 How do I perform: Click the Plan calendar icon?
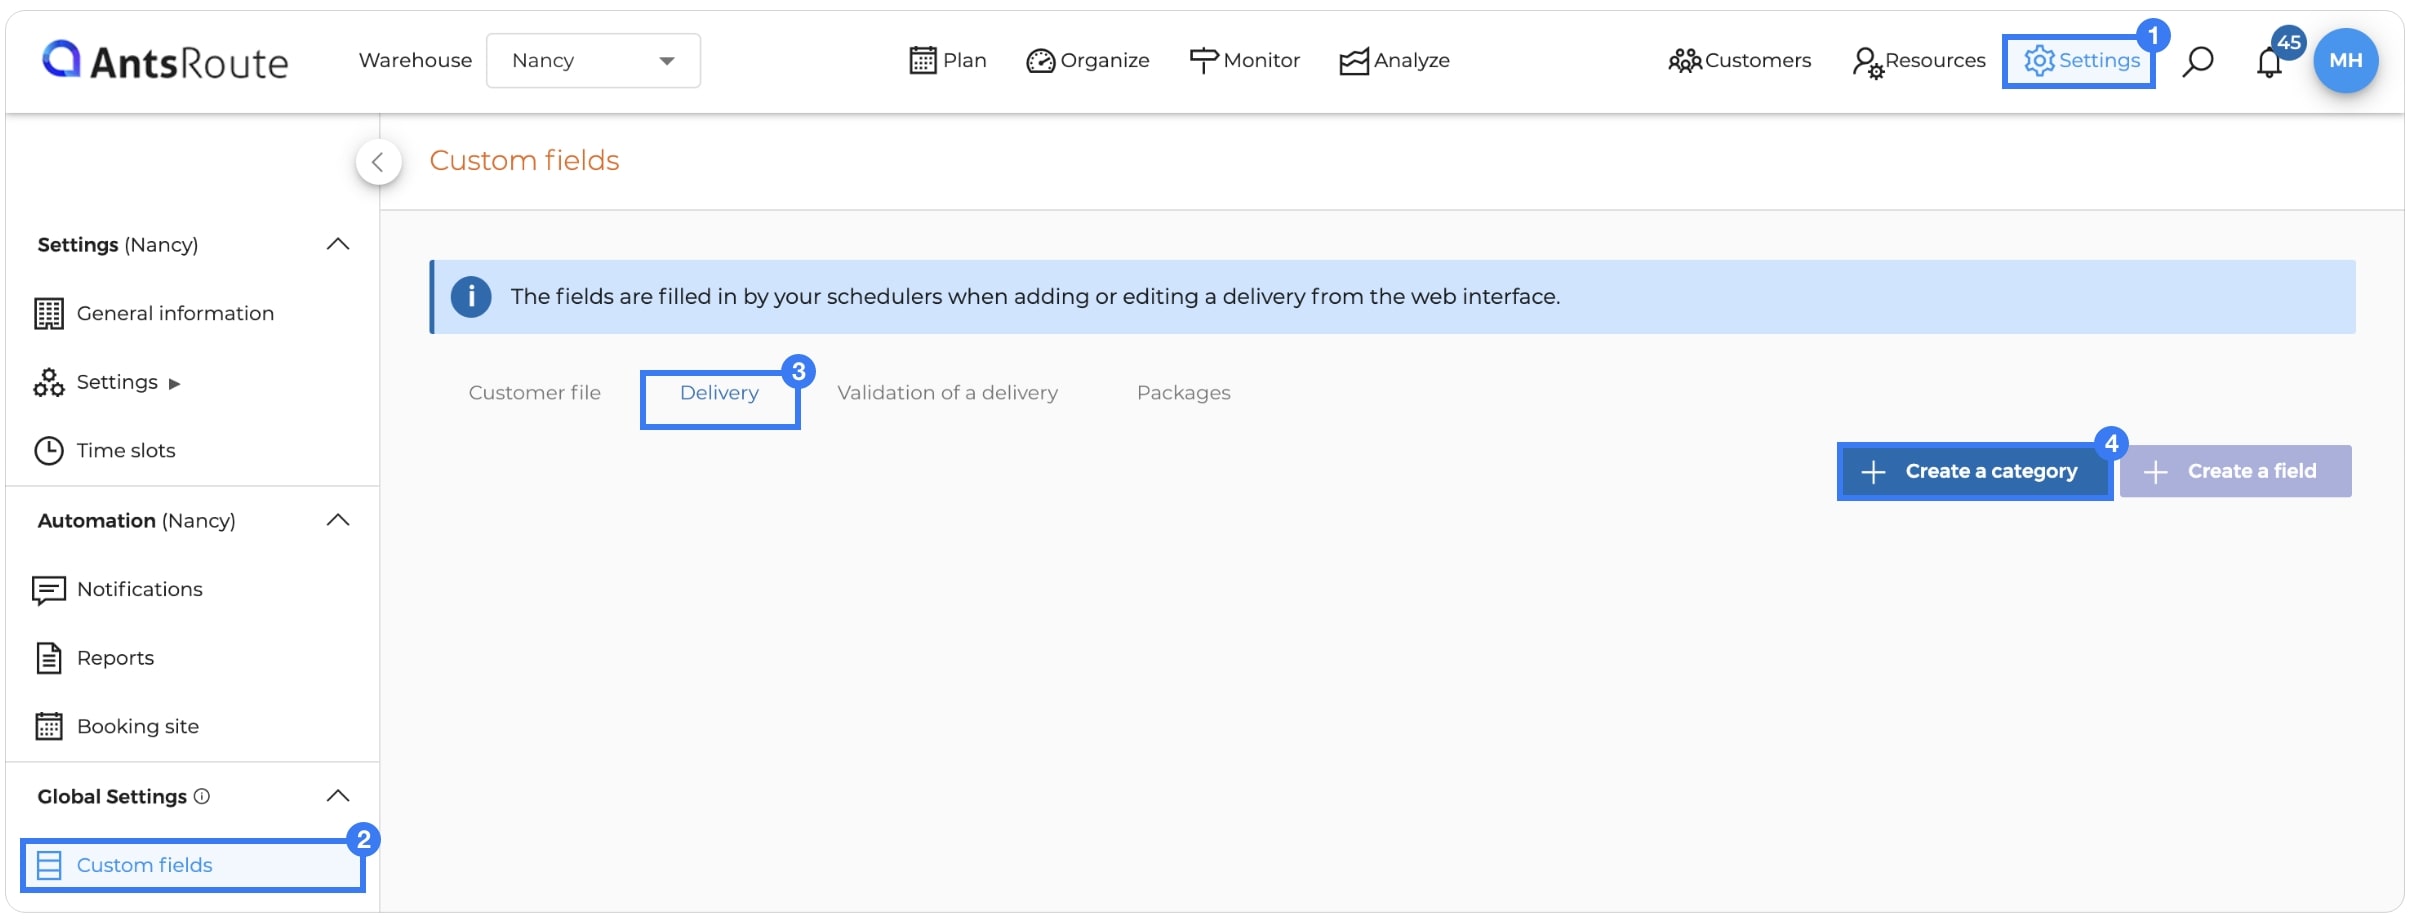pyautogui.click(x=923, y=61)
